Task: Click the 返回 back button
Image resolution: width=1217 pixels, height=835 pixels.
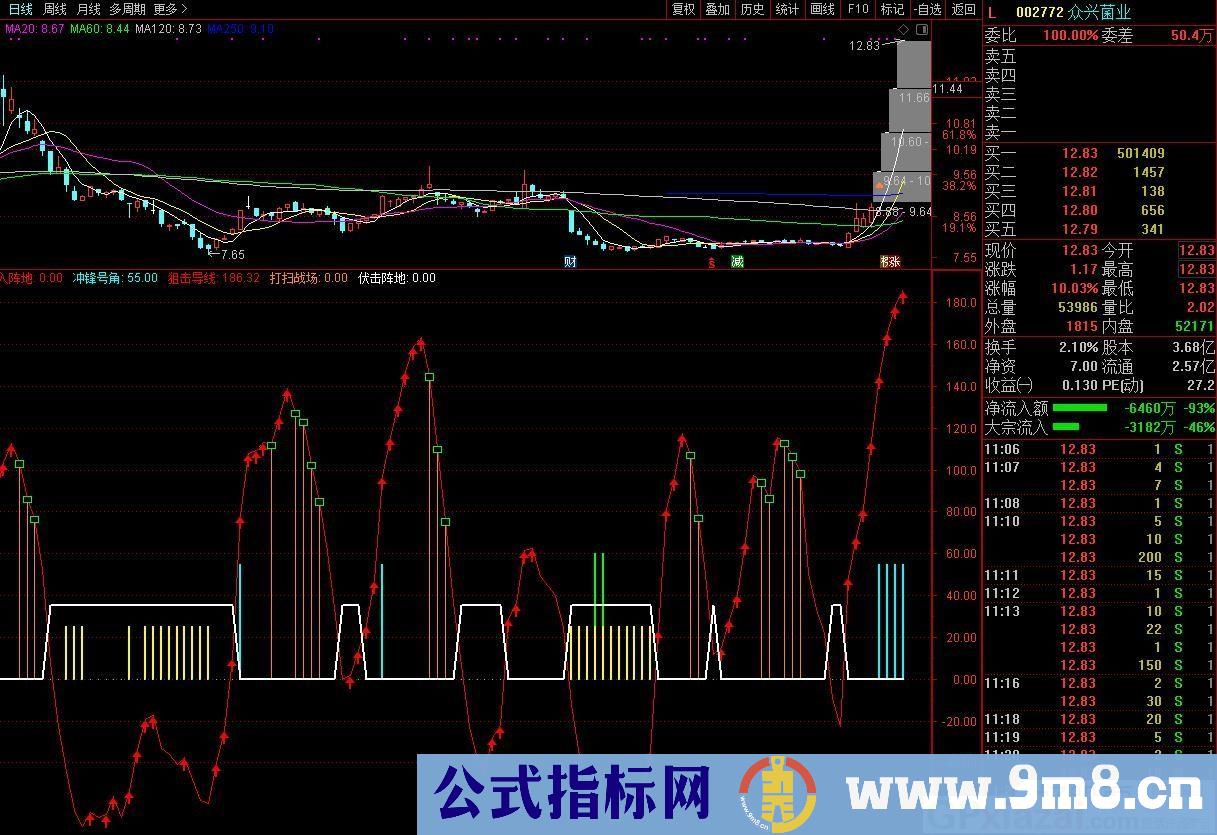Action: click(963, 9)
